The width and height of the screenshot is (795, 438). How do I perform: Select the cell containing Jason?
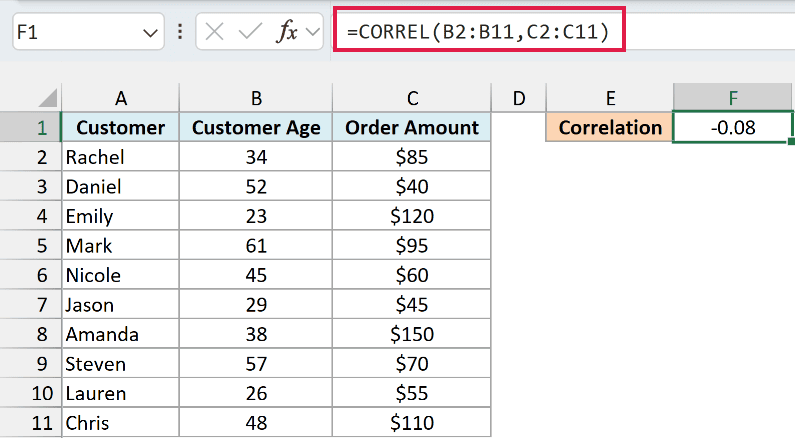121,305
